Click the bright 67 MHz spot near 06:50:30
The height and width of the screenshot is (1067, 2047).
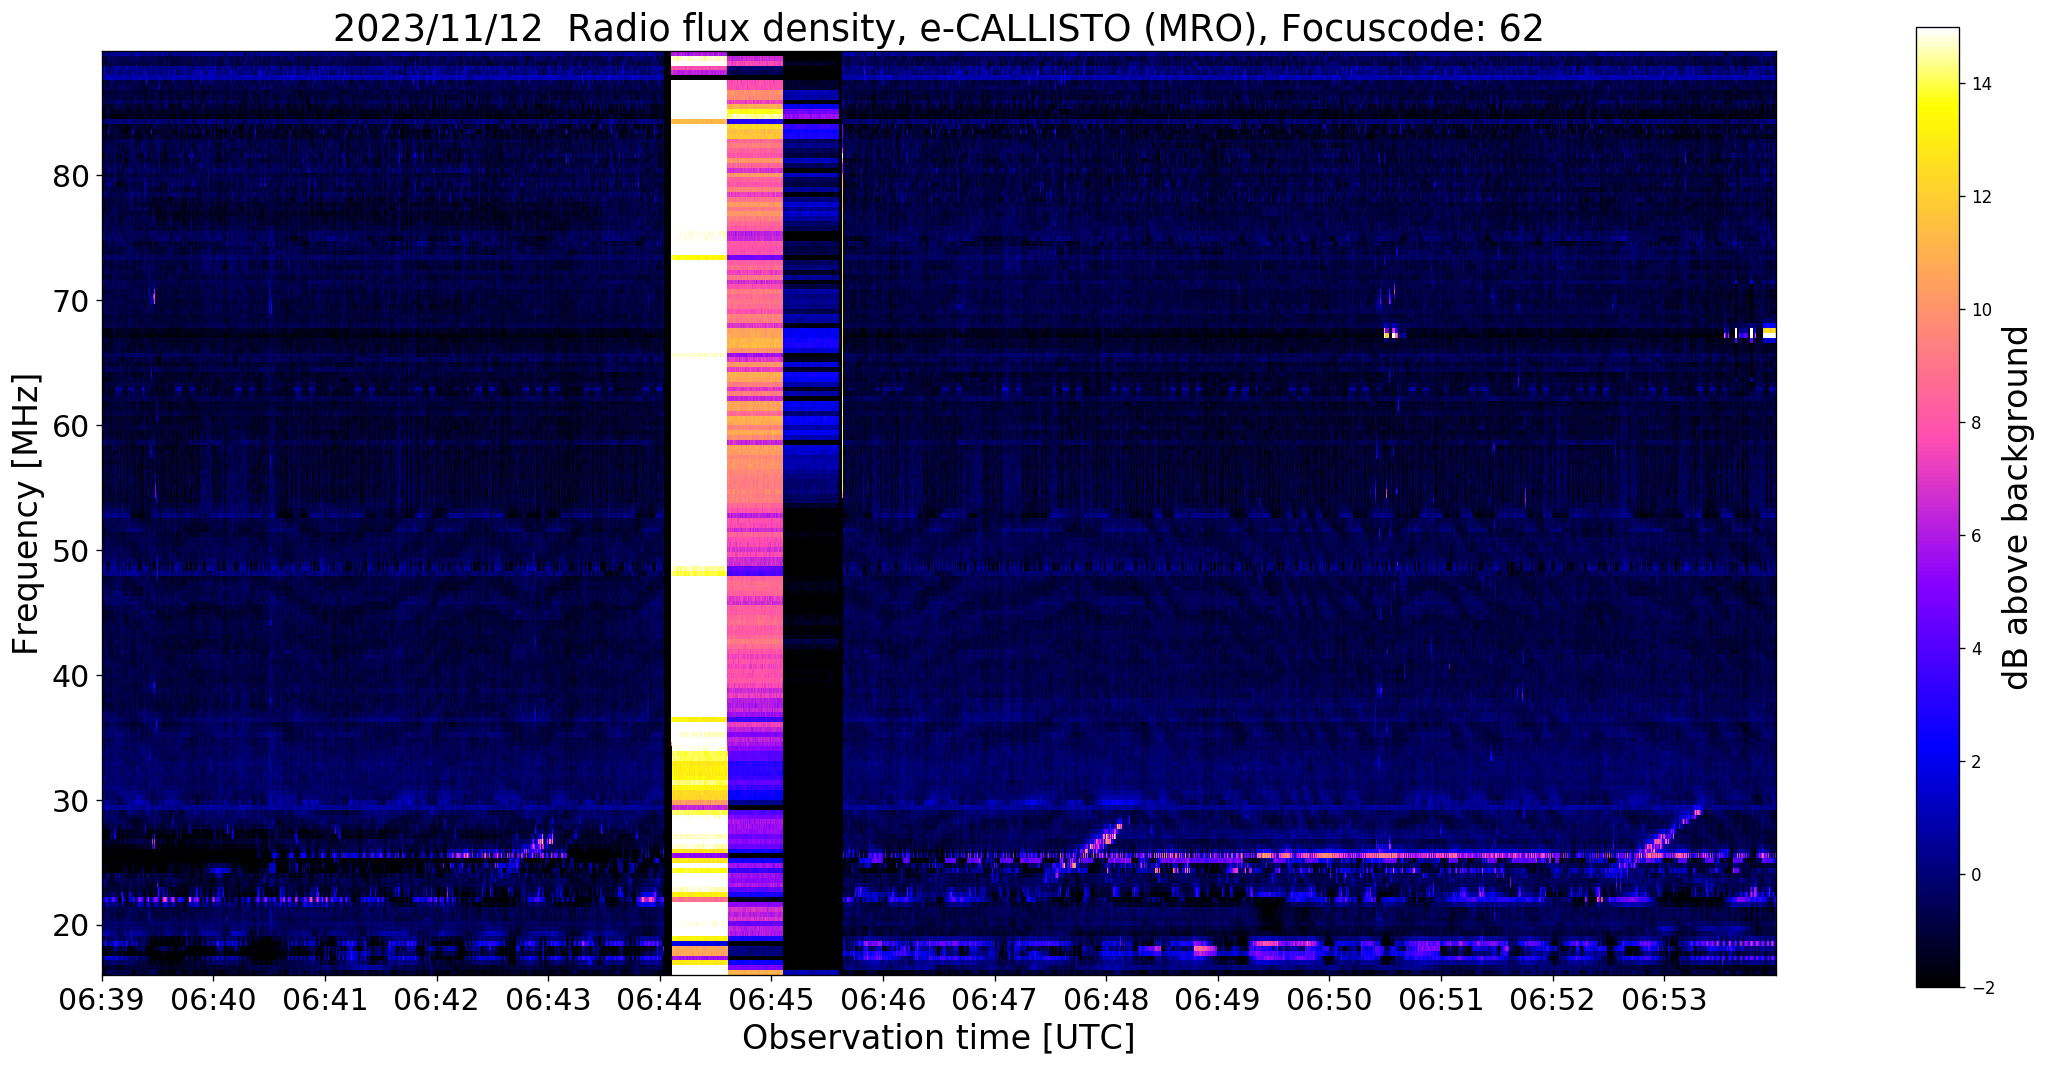pos(1390,332)
